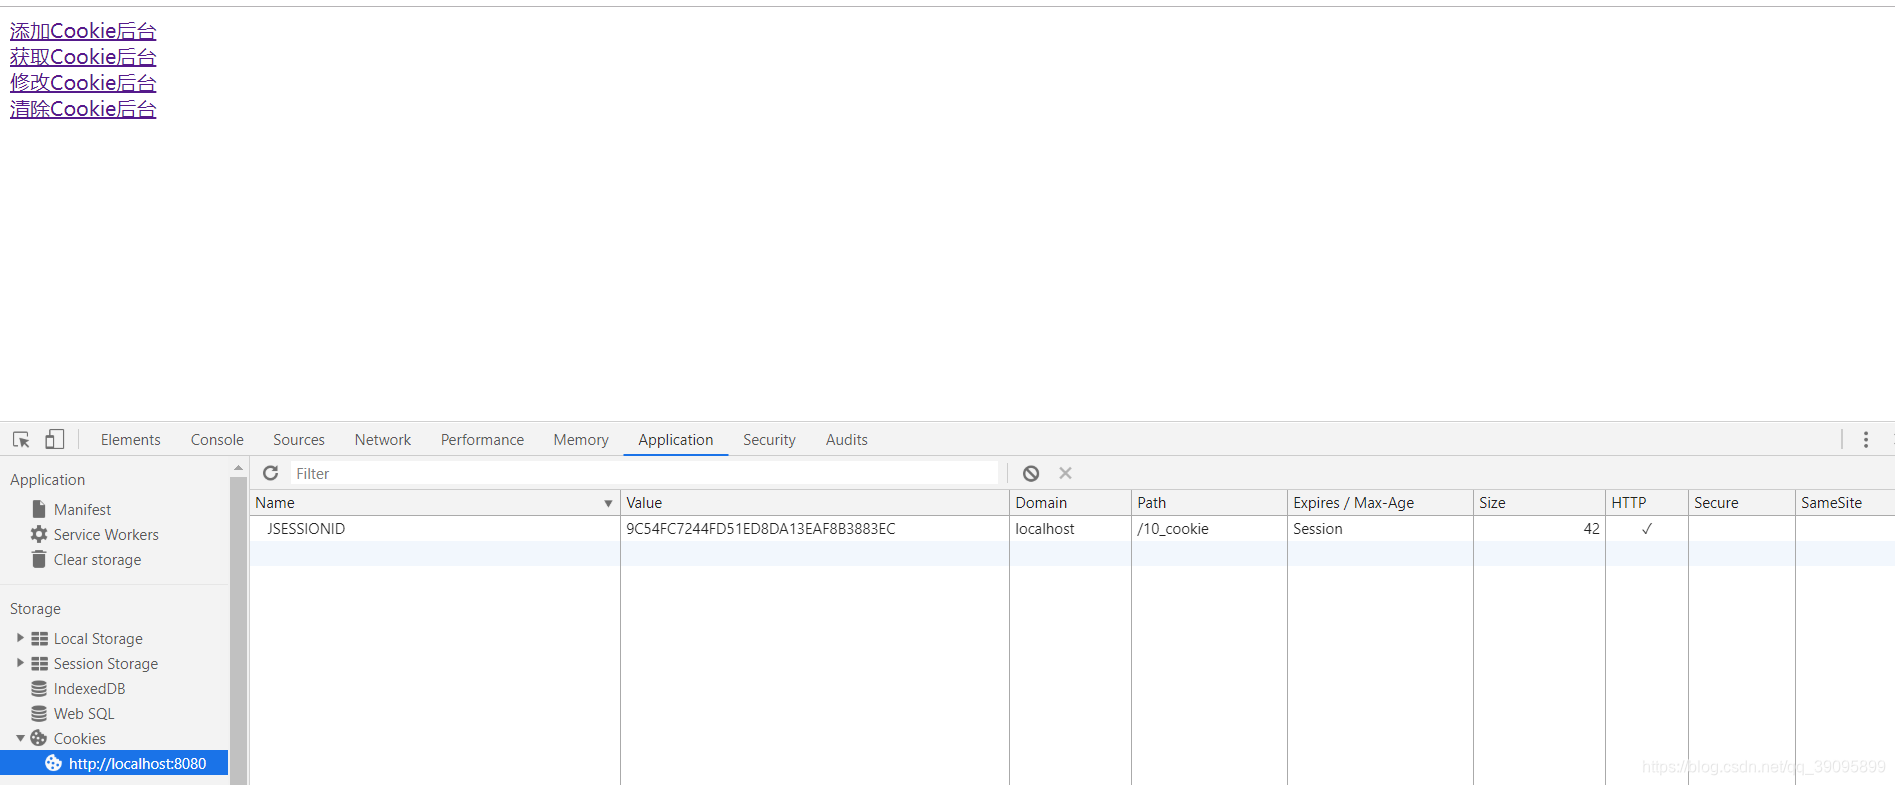The image size is (1895, 785).
Task: Sort cookies by the Value column header
Action: (x=814, y=503)
